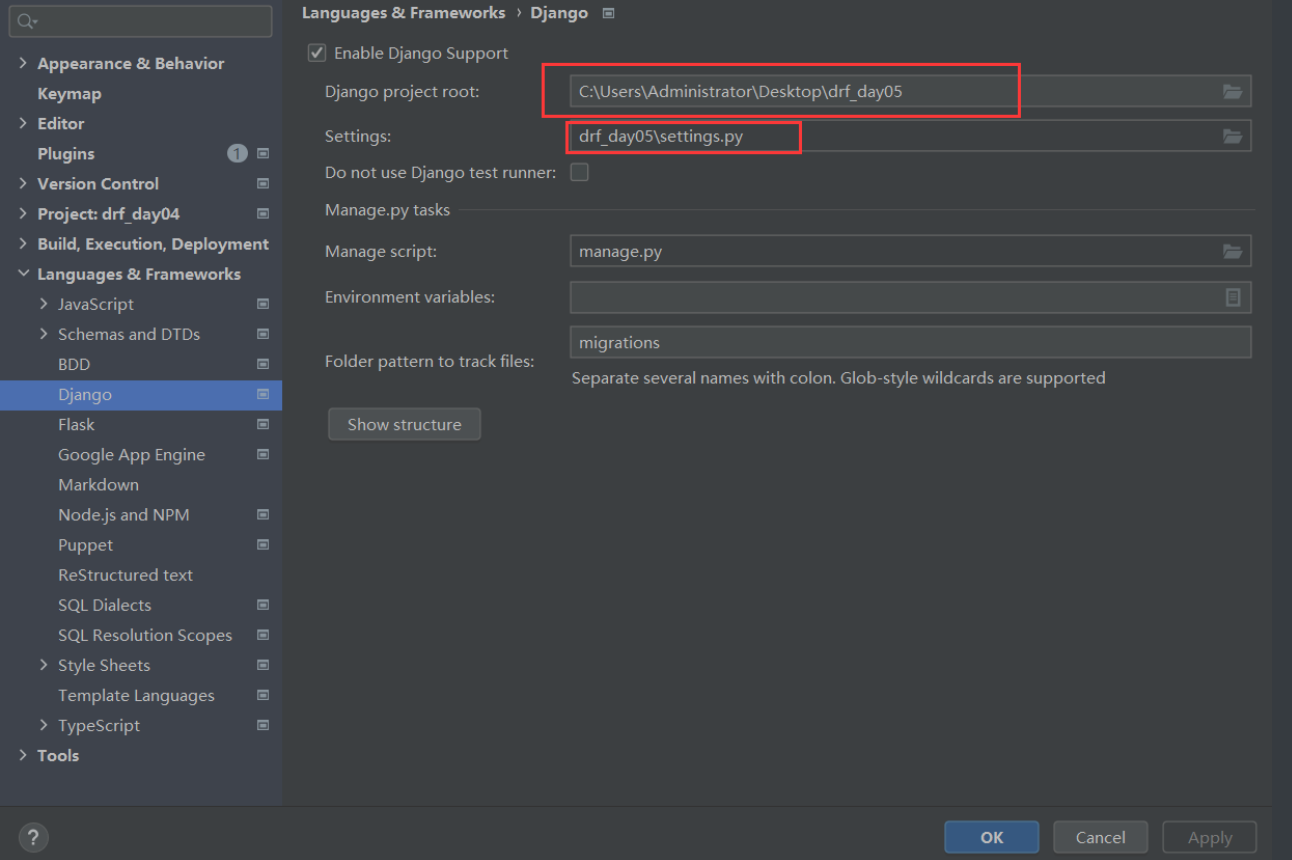Select Flask in the settings tree

(76, 425)
